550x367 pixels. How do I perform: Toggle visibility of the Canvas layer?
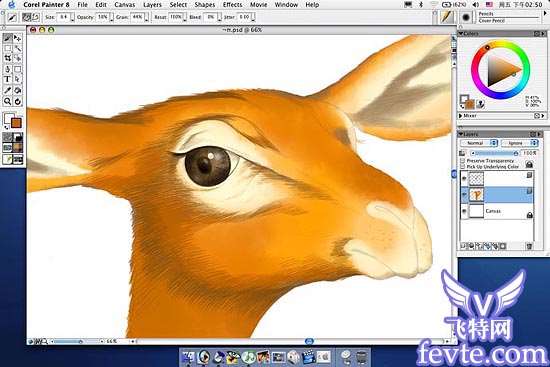coord(464,211)
